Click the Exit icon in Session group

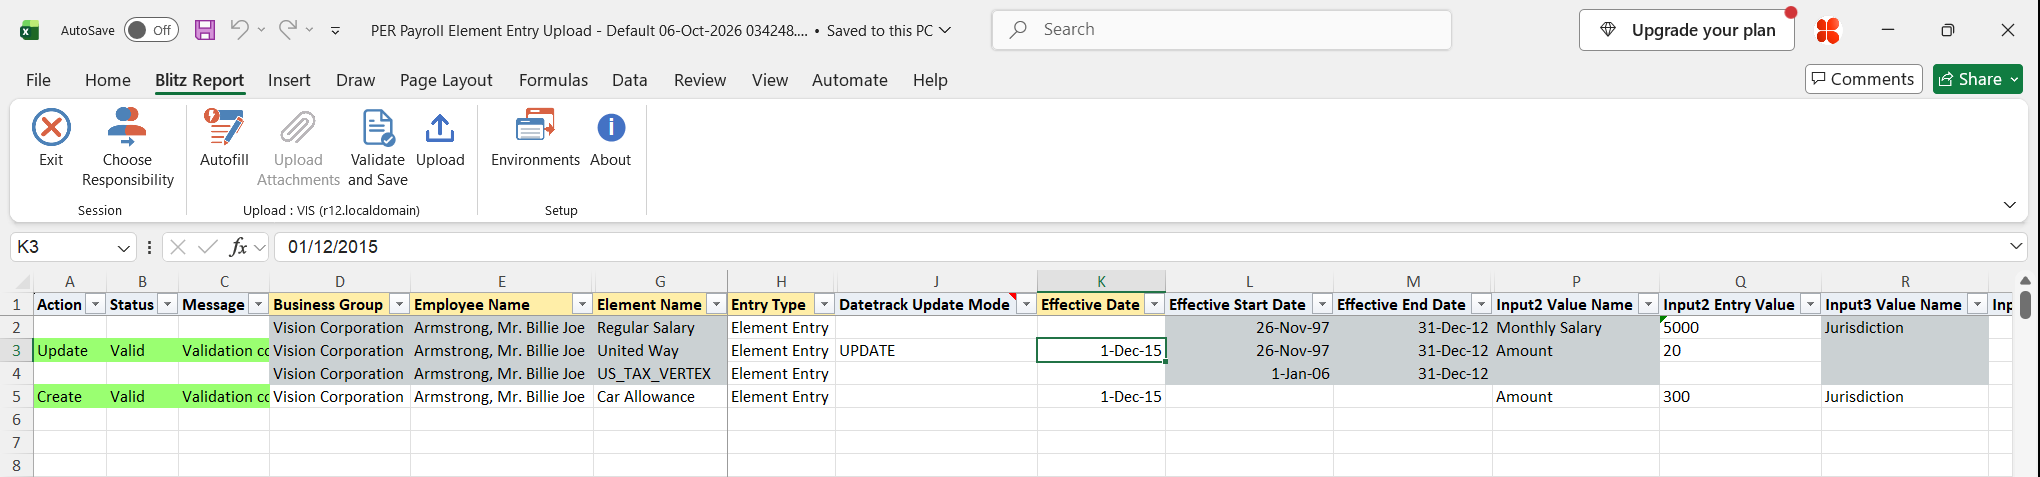click(51, 128)
